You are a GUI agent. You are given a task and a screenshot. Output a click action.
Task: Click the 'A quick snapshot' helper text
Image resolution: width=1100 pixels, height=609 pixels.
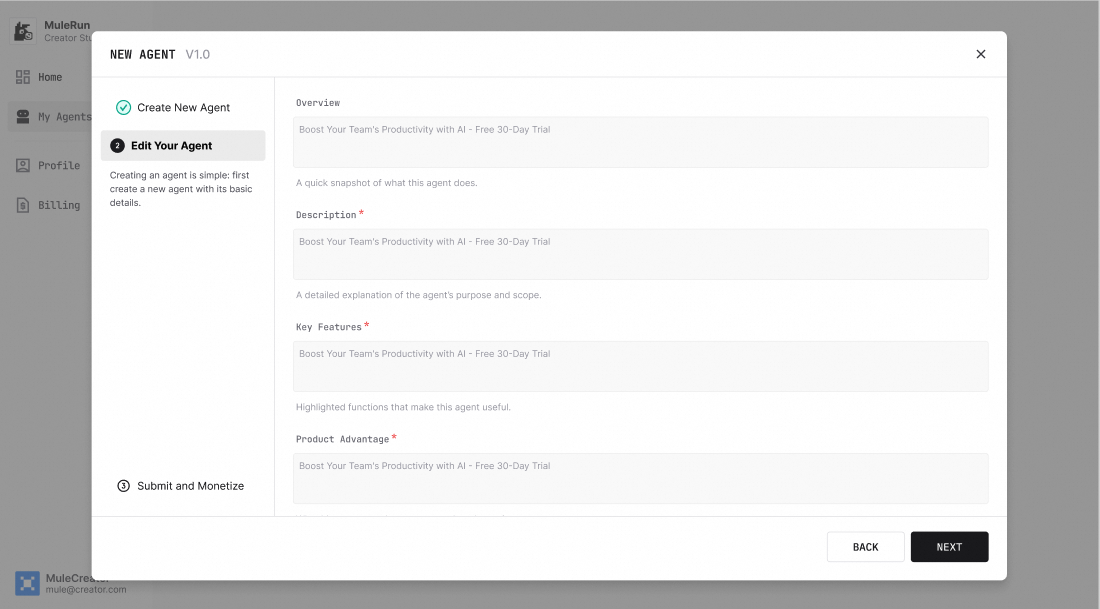387,183
